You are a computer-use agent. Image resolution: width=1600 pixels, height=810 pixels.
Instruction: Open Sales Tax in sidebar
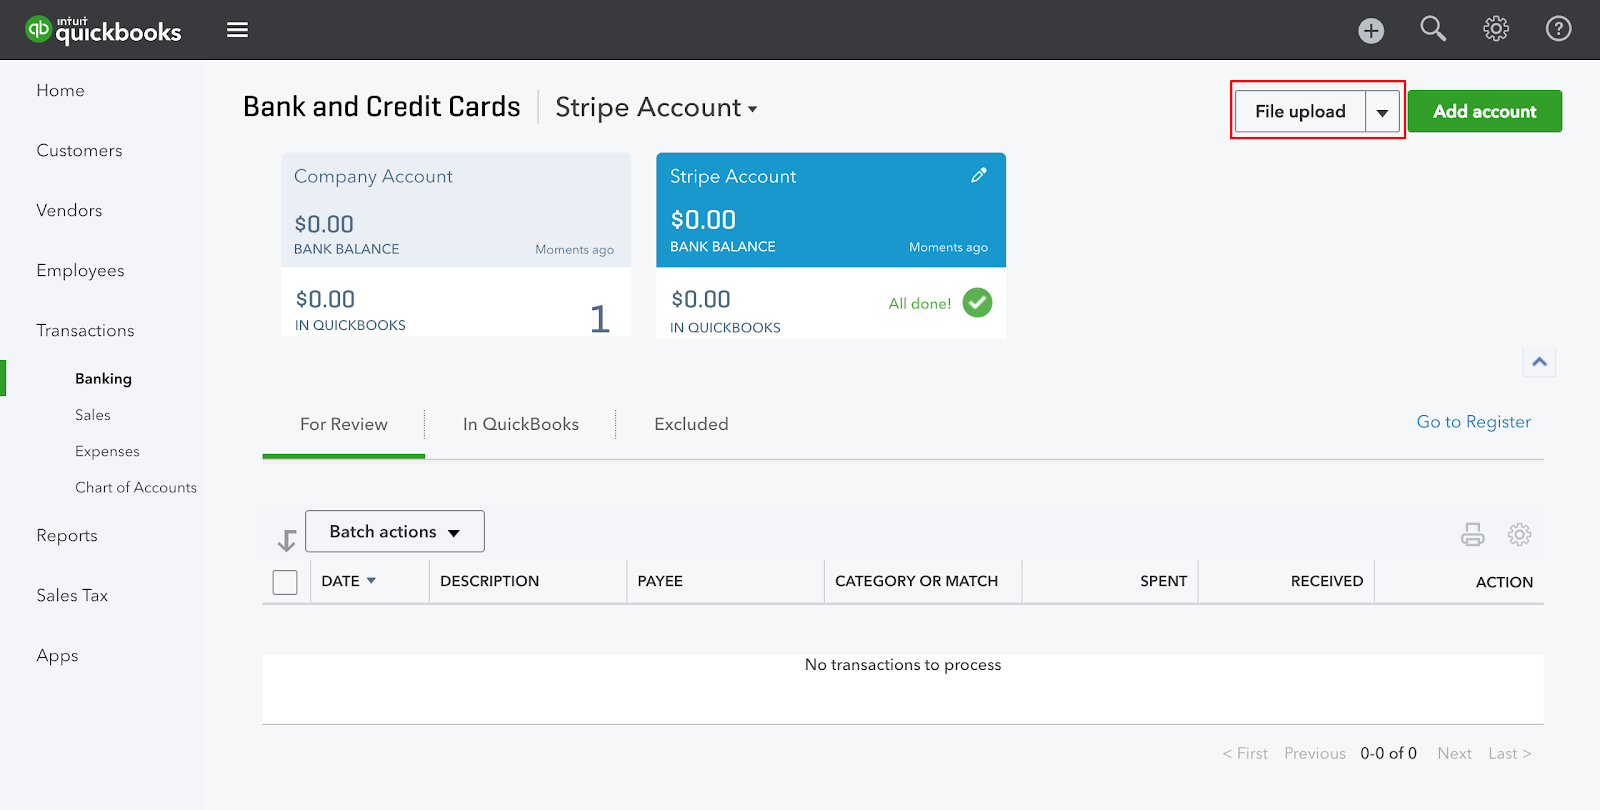pos(72,596)
